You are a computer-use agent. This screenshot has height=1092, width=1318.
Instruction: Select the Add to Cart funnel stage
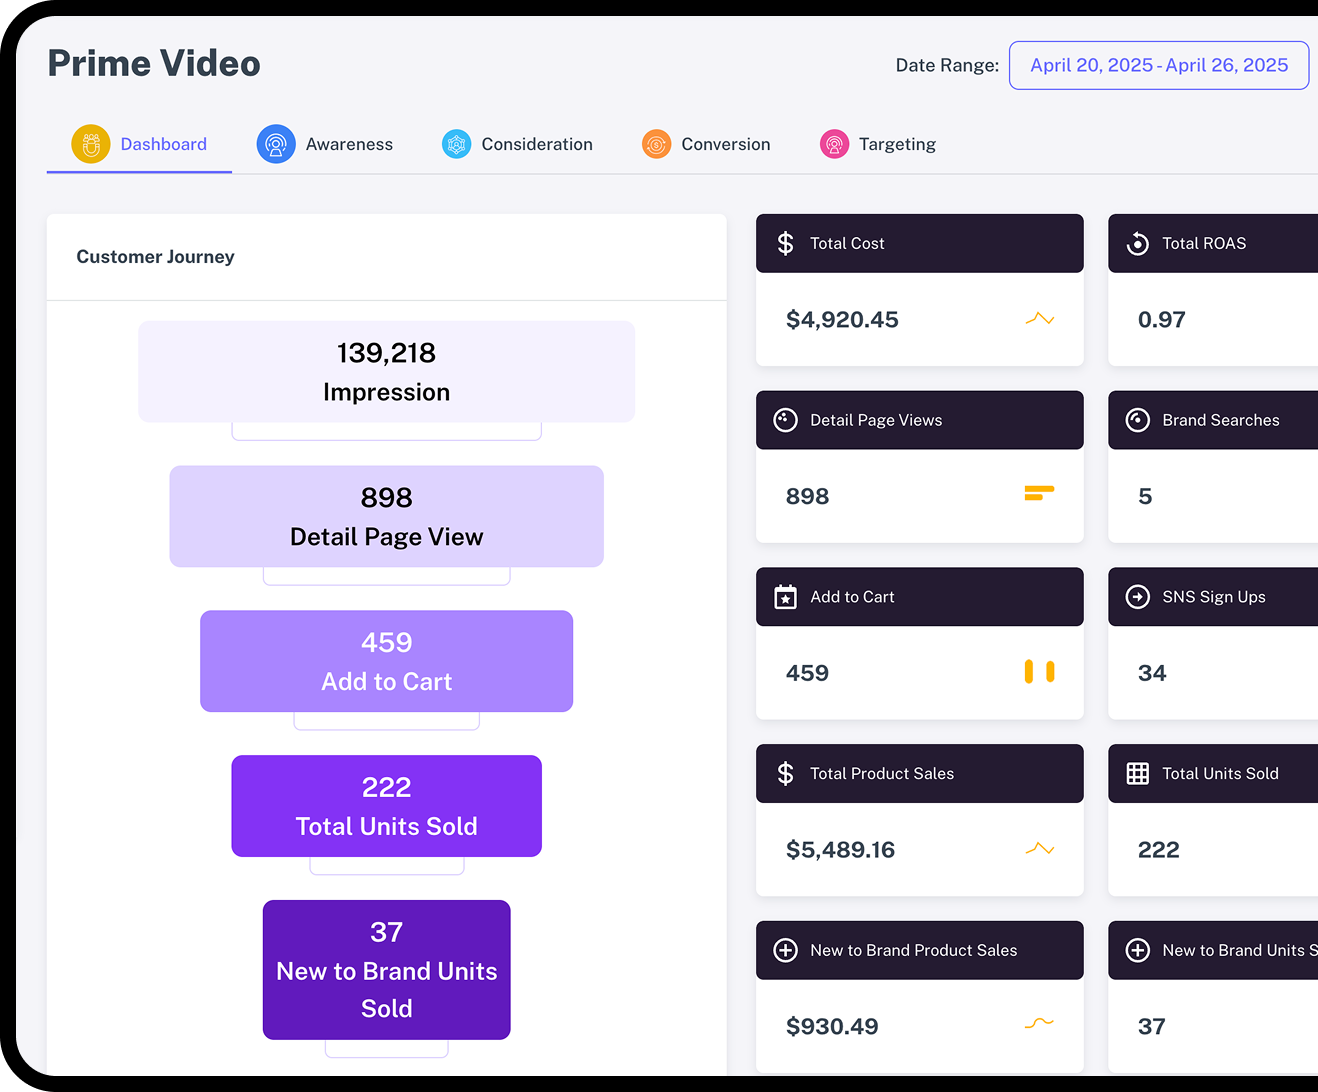(x=386, y=661)
